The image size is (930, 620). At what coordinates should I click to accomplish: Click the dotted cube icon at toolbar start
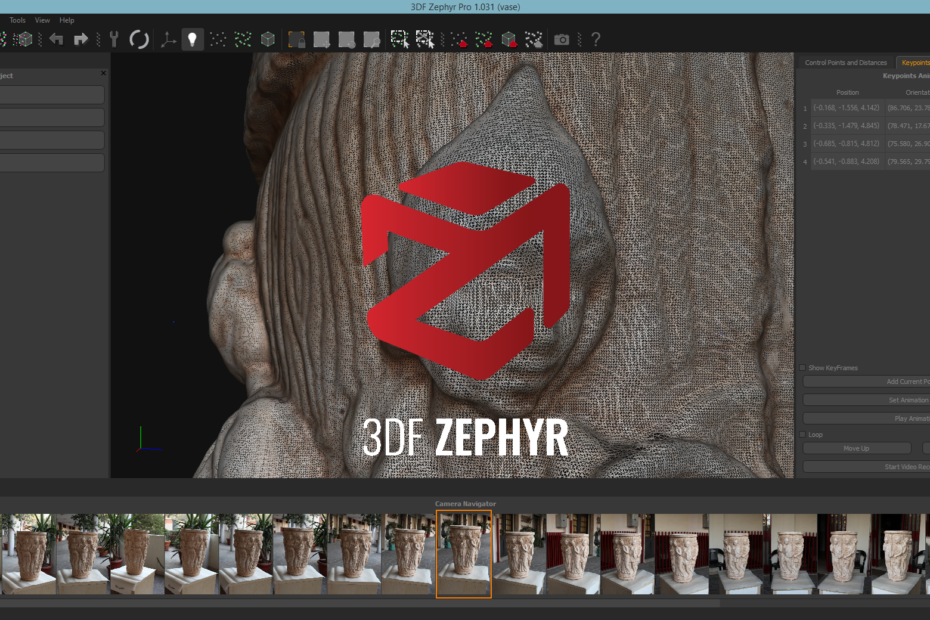click(24, 40)
